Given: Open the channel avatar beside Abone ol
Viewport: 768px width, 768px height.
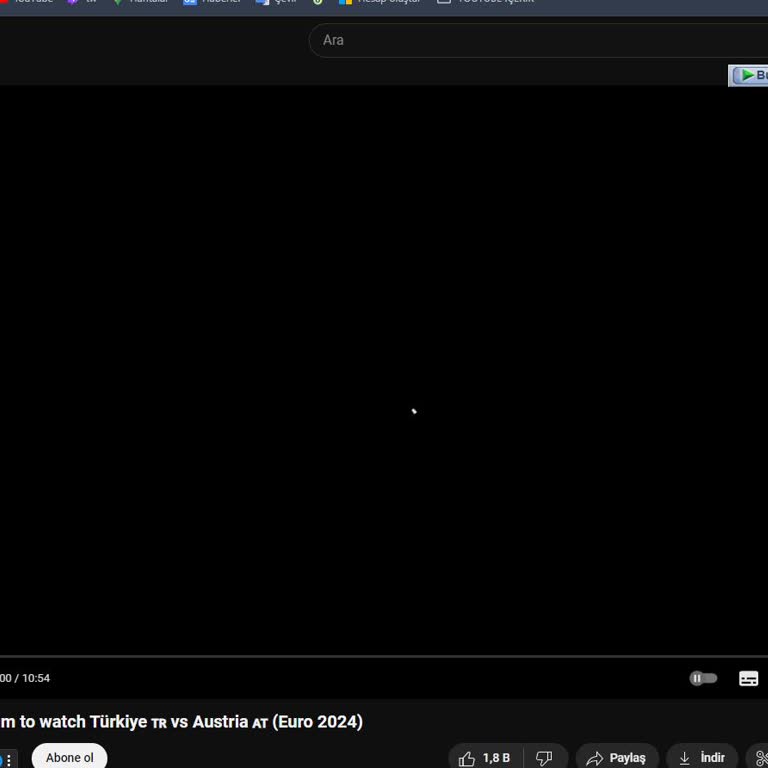Looking at the screenshot, I should point(8,759).
